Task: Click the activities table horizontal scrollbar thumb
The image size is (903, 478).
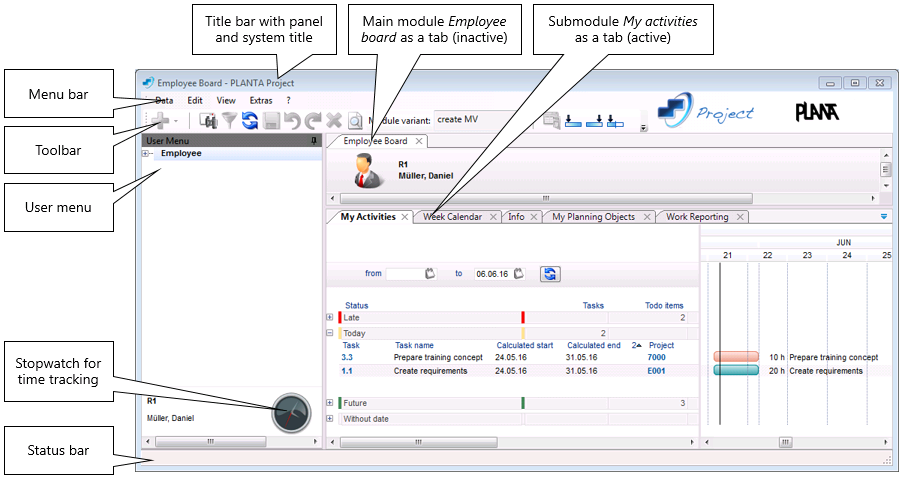Action: point(419,442)
